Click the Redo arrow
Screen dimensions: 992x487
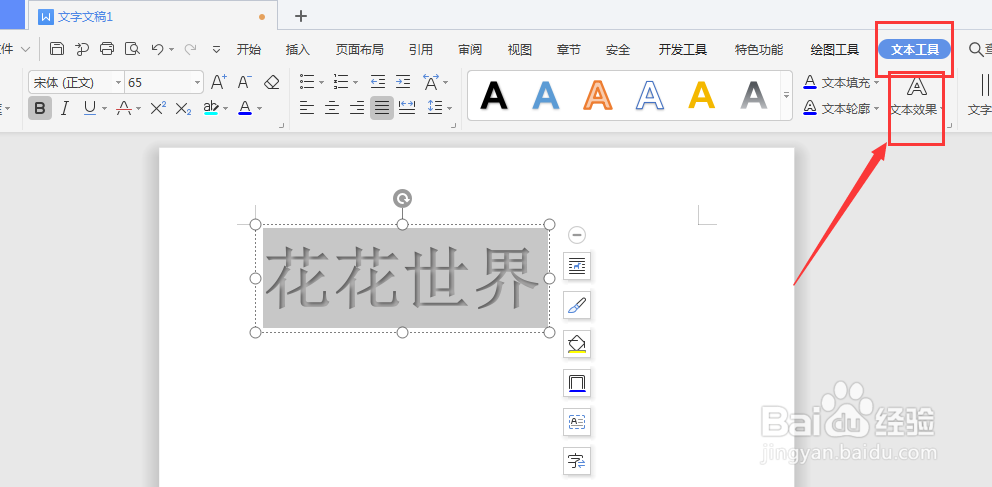189,49
